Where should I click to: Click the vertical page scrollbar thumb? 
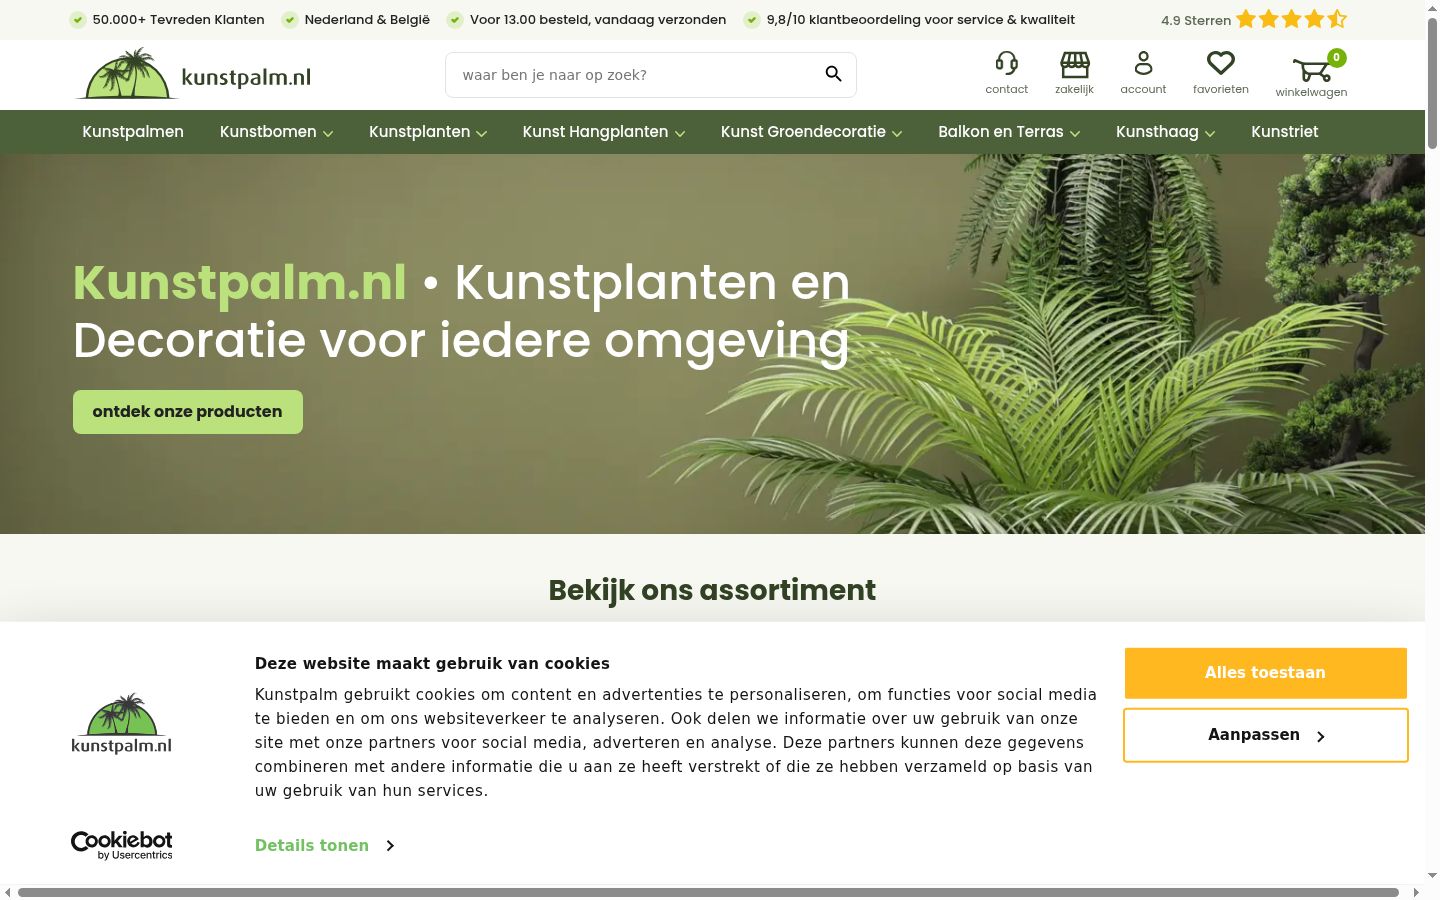(x=1432, y=82)
